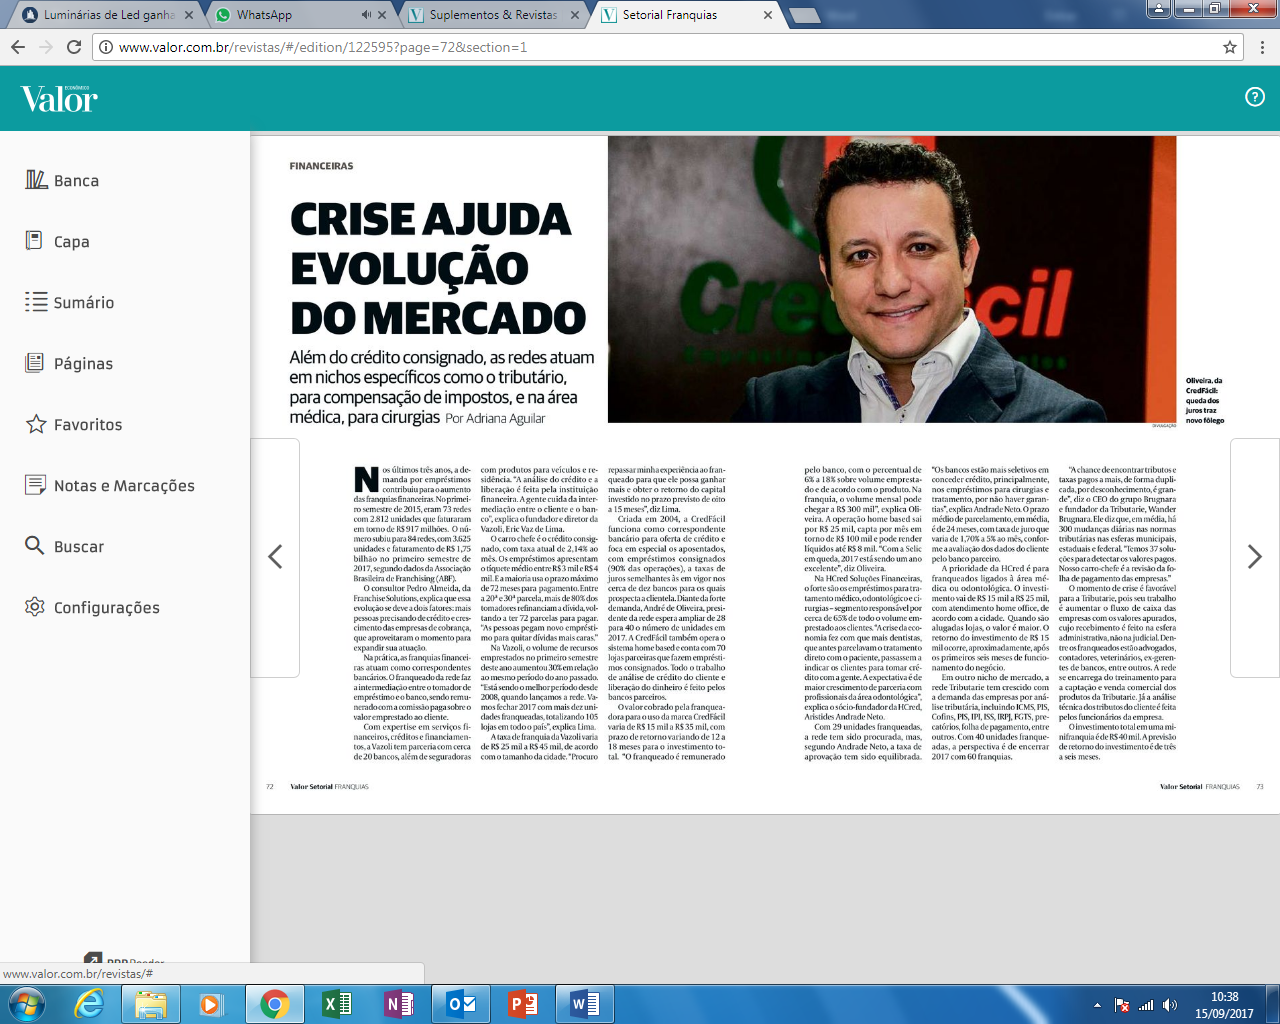Reload the page
This screenshot has height=1024, width=1280.
coord(74,47)
